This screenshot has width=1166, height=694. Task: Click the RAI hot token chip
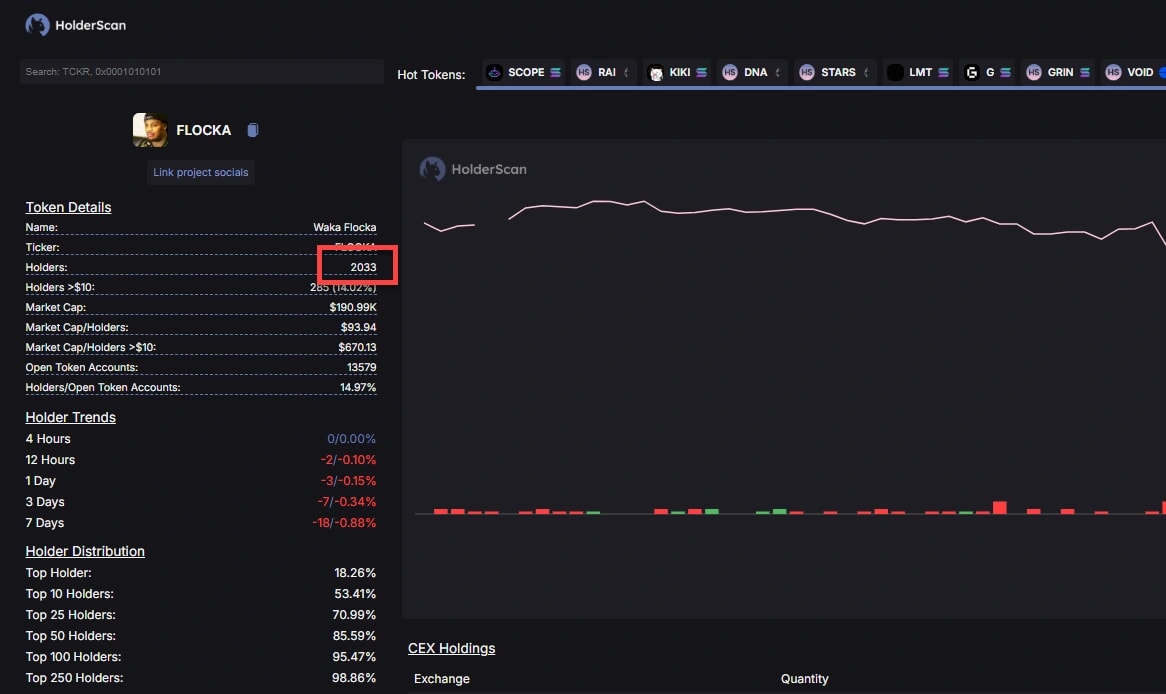pos(604,72)
